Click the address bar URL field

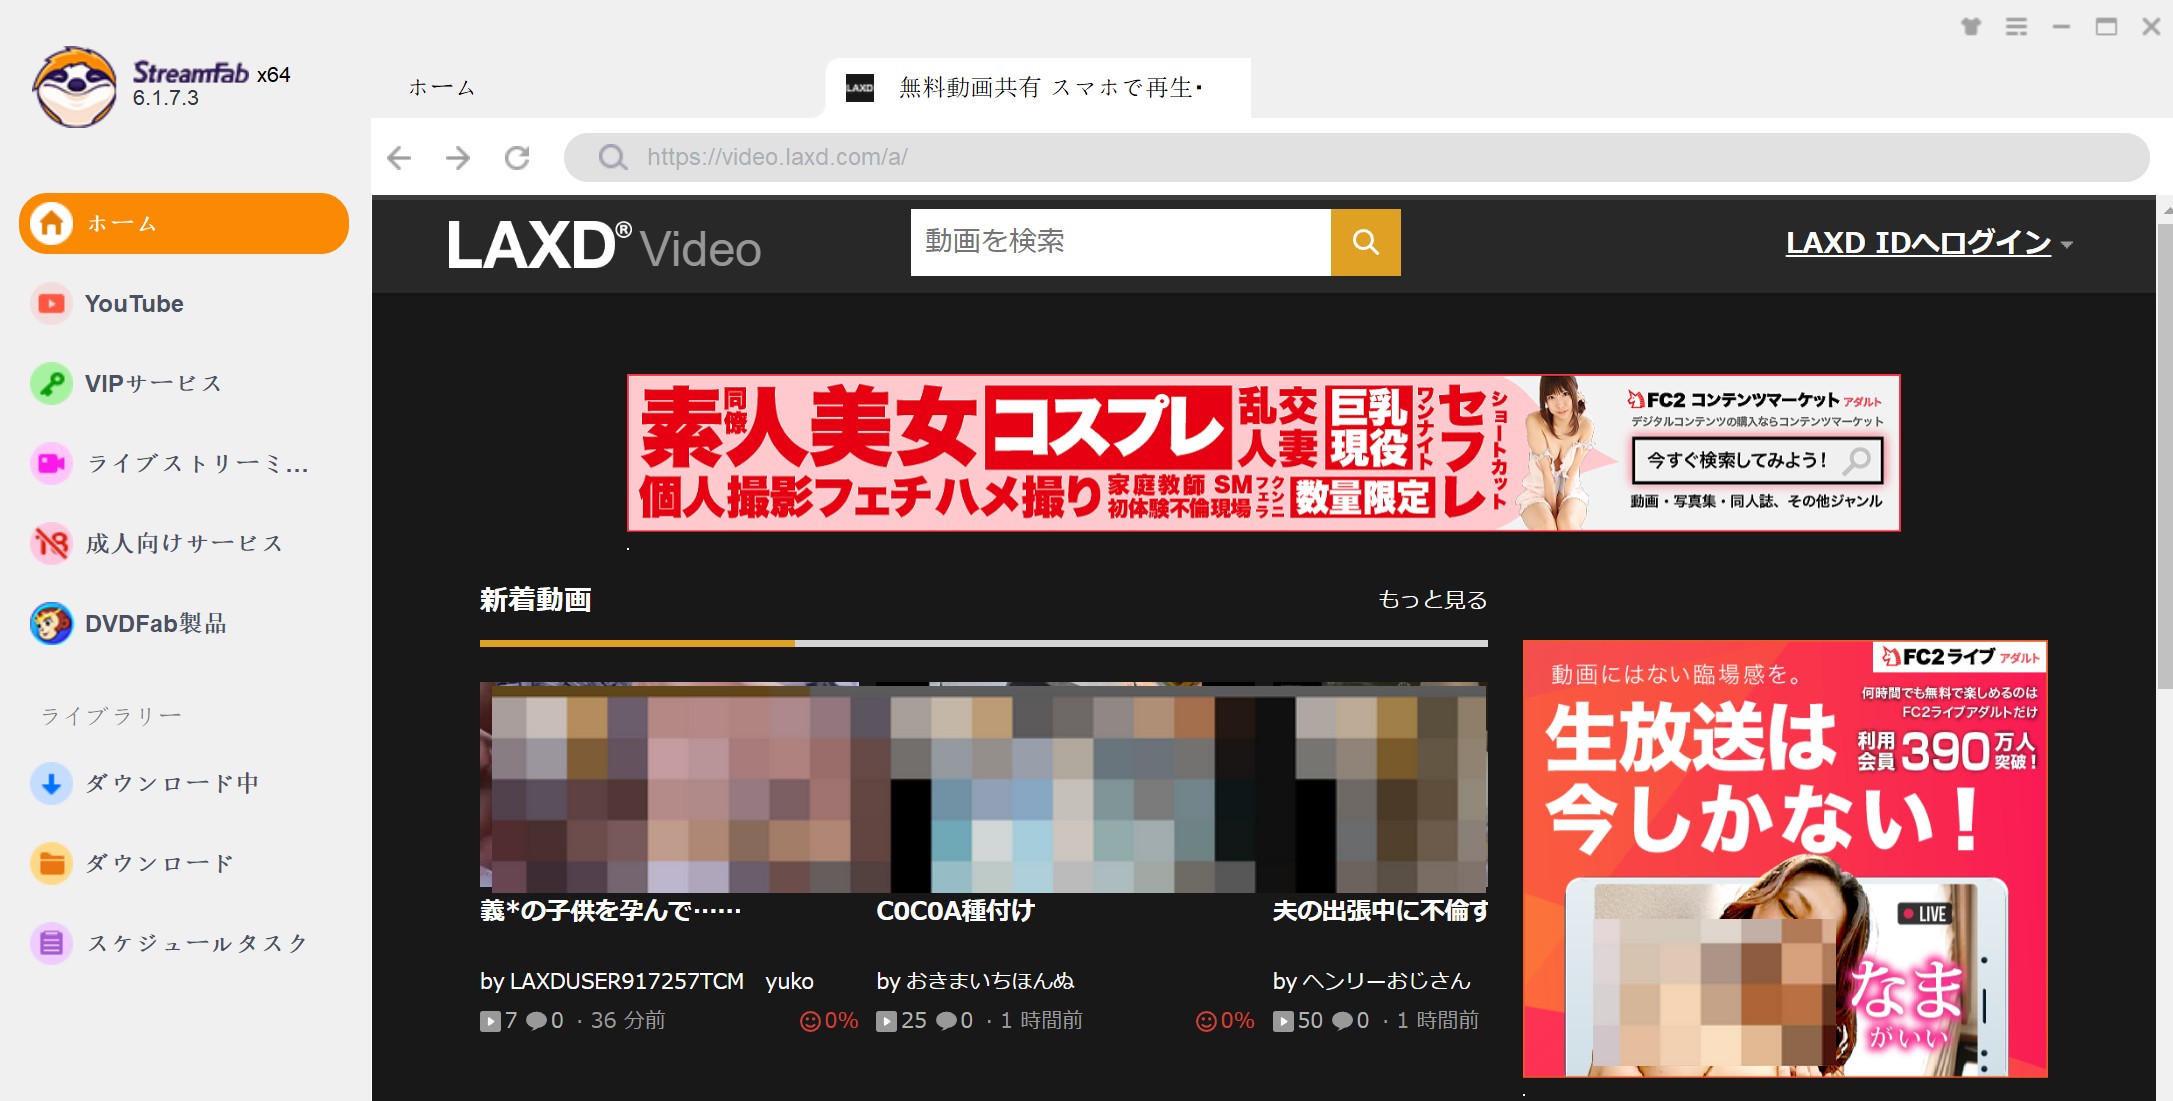1356,158
